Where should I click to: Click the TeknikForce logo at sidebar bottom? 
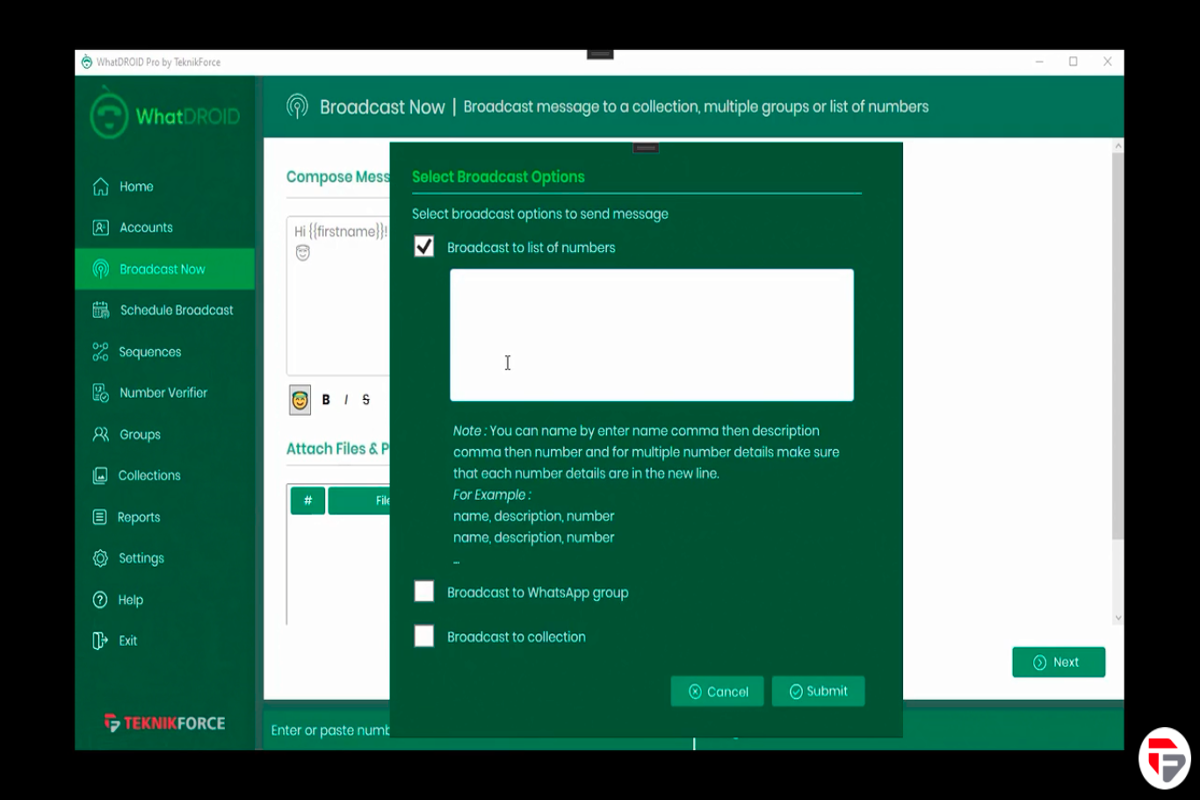[165, 723]
